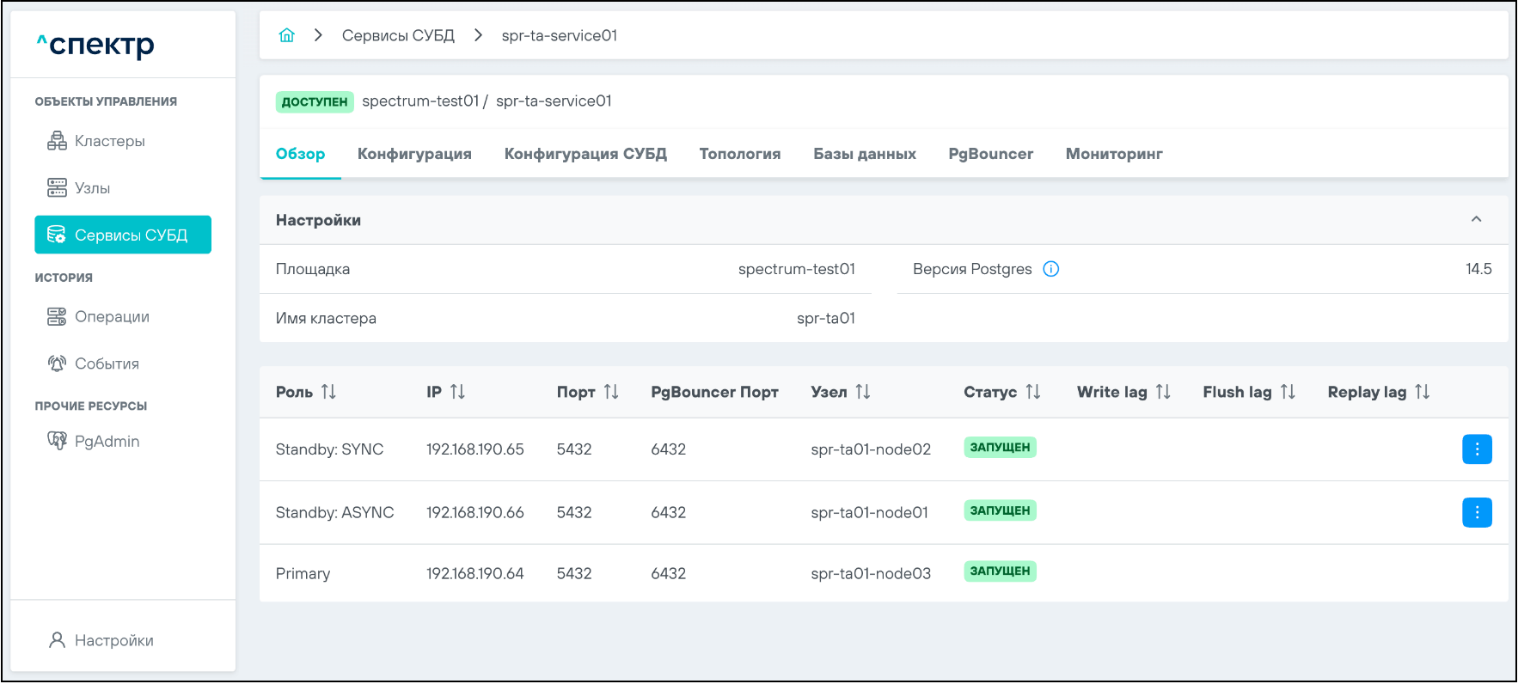Open the PgBouncer tab

point(990,154)
